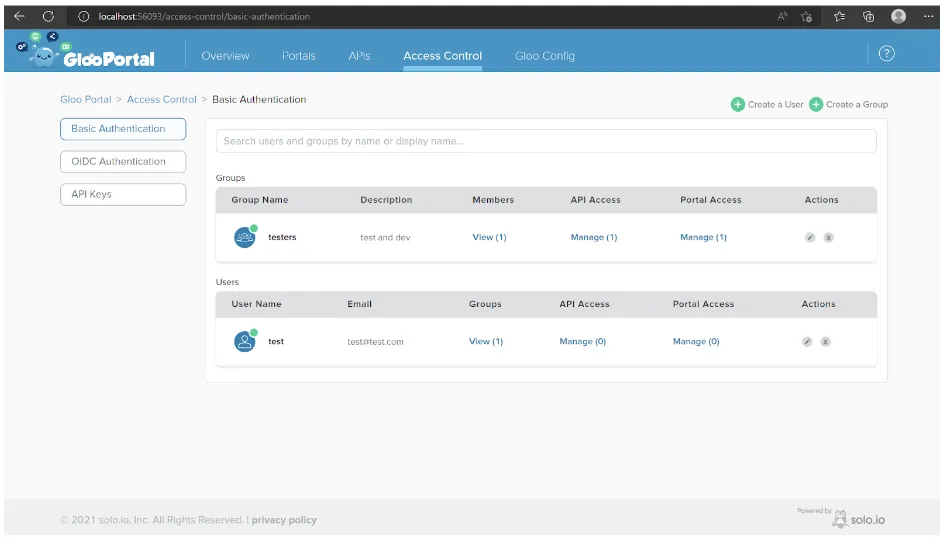The image size is (944, 539).
Task: Open the Portals tab
Action: pyautogui.click(x=299, y=55)
